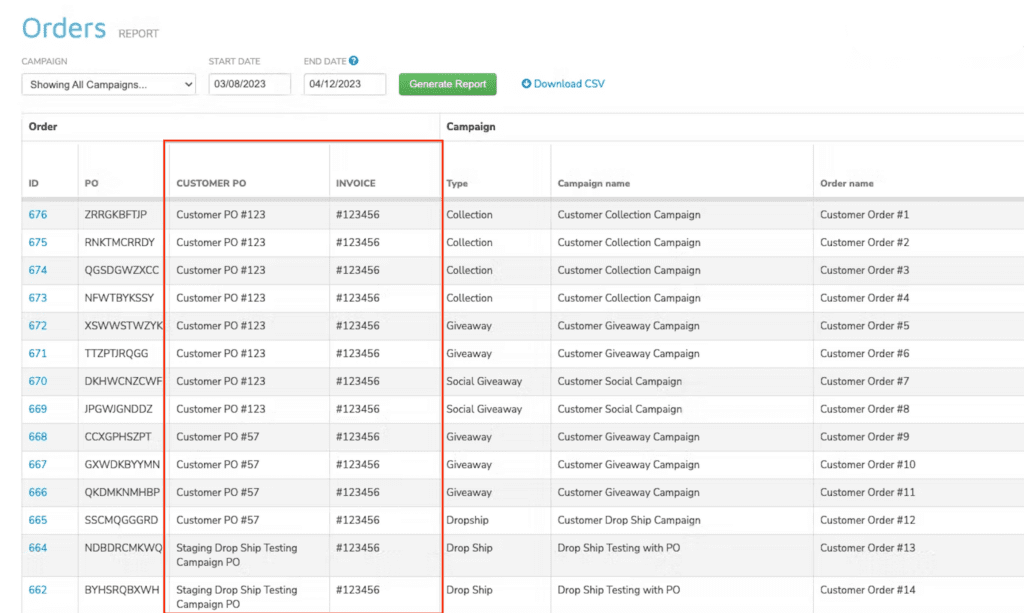The width and height of the screenshot is (1024, 613).
Task: Open order ID 662 link
Action: click(38, 590)
